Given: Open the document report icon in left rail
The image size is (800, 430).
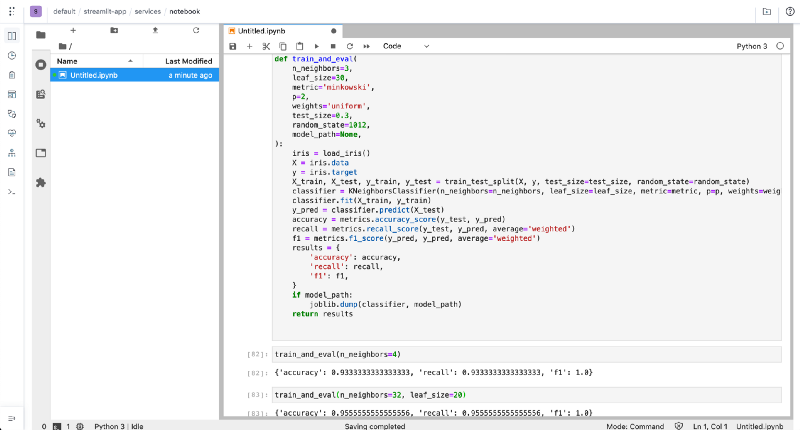Looking at the screenshot, I should tap(12, 172).
